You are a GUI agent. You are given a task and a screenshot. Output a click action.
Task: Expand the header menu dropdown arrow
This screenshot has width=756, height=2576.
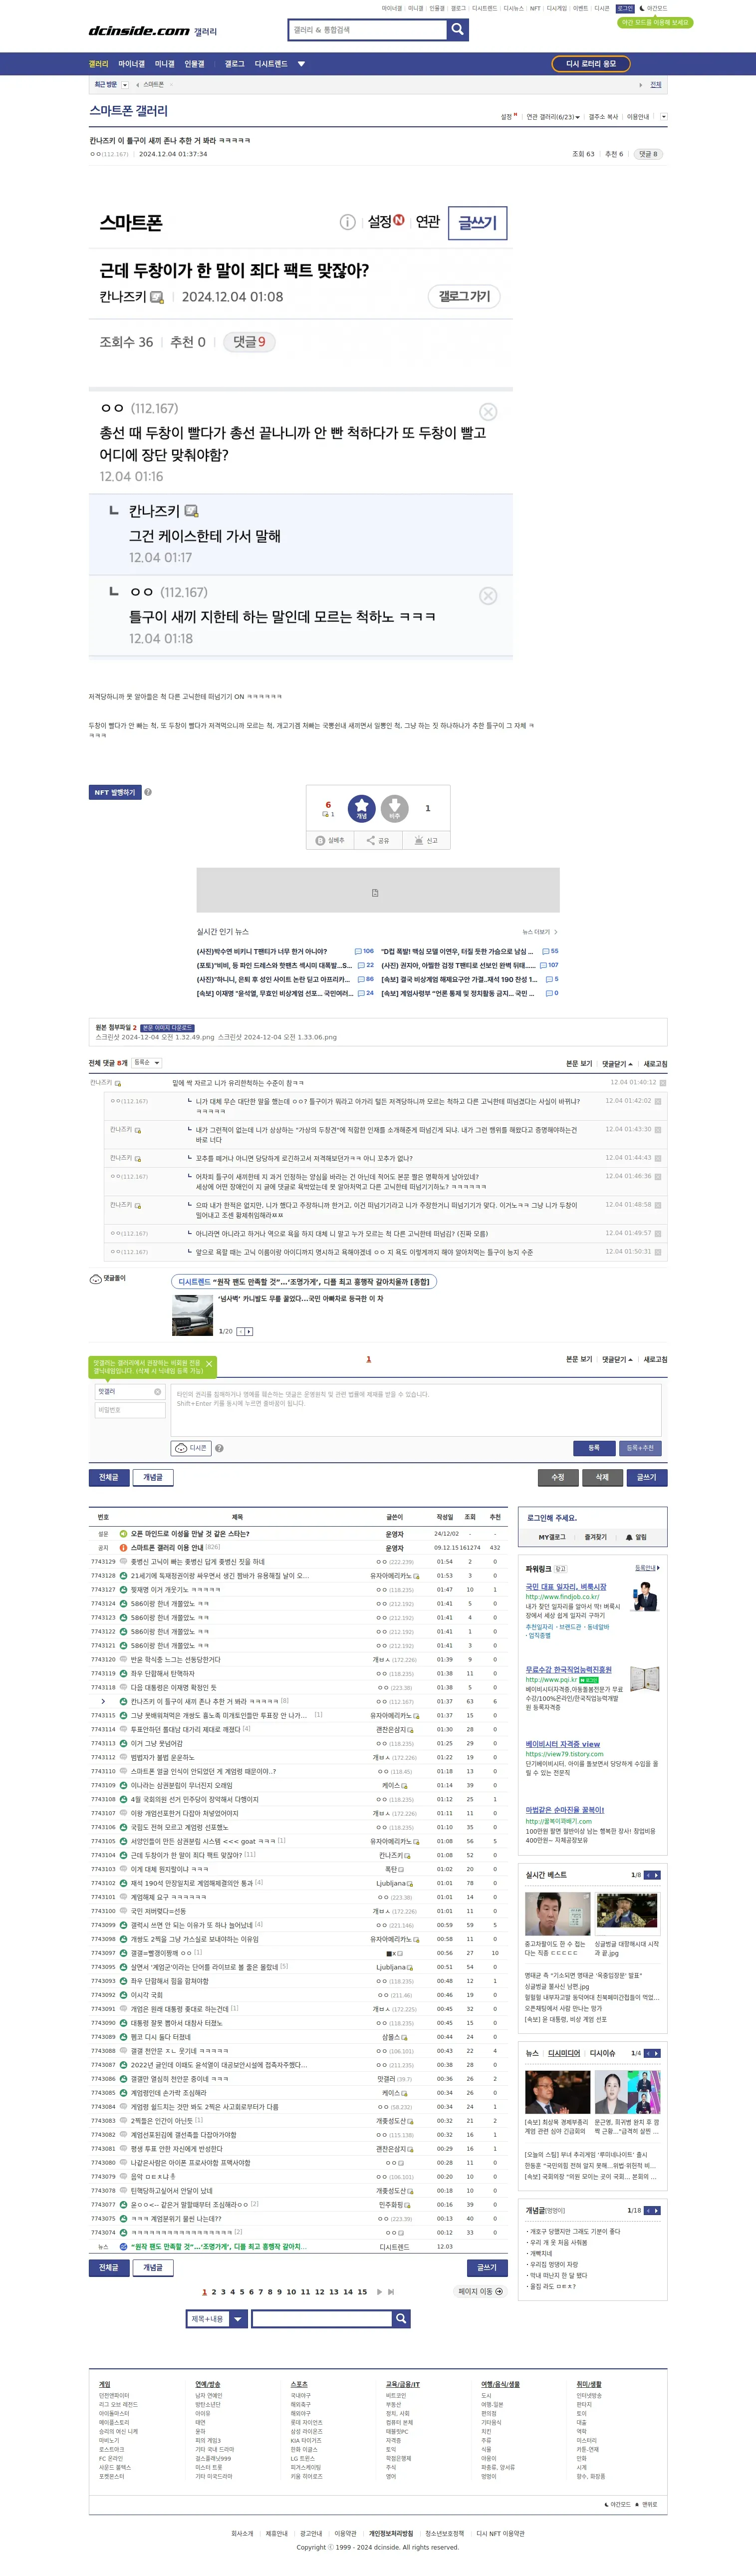click(x=301, y=64)
